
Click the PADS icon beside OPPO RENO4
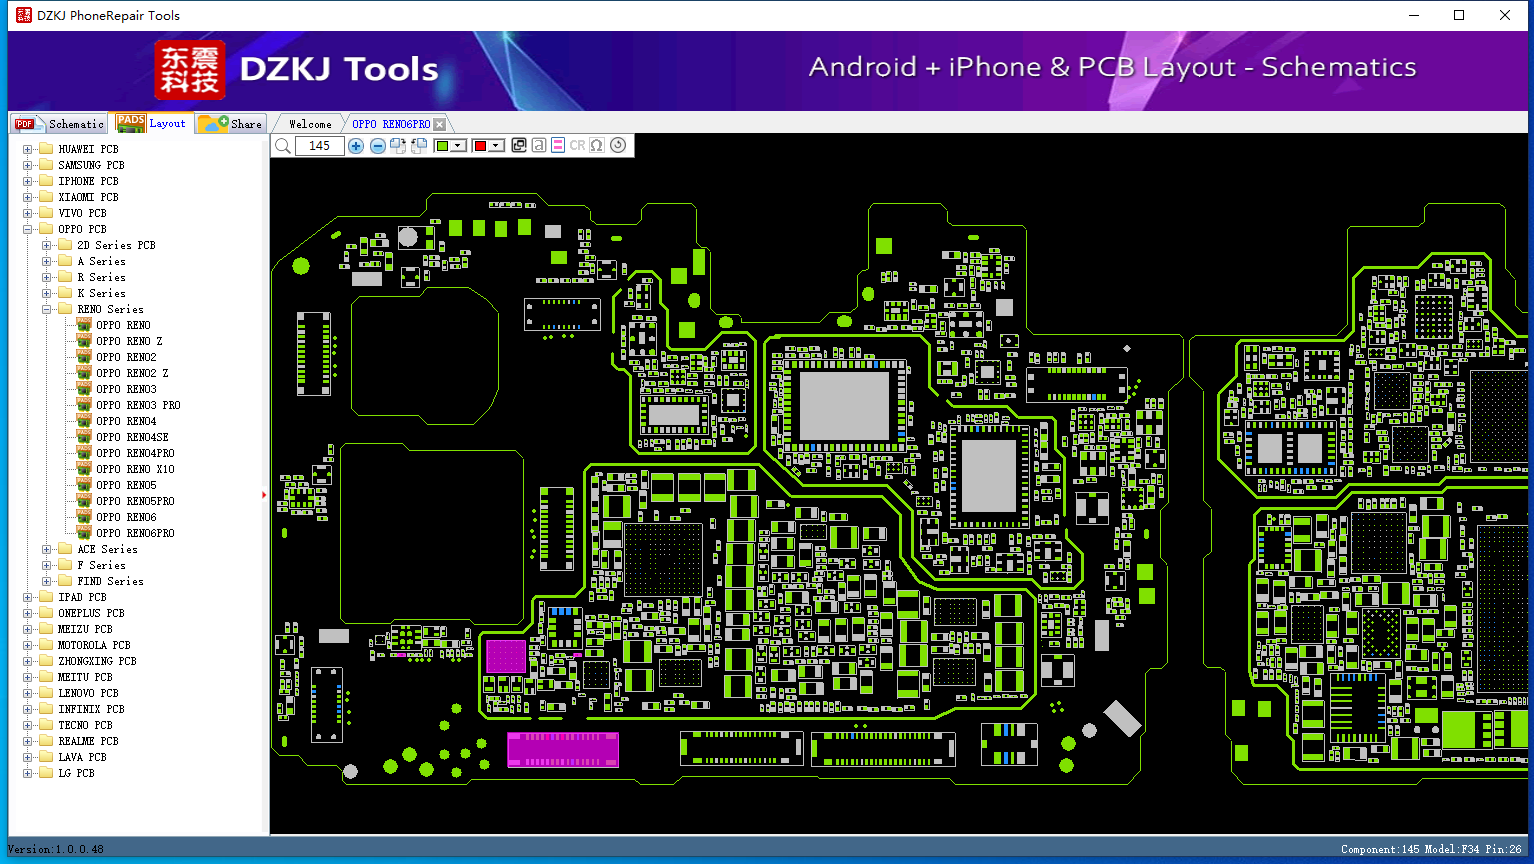[84, 421]
